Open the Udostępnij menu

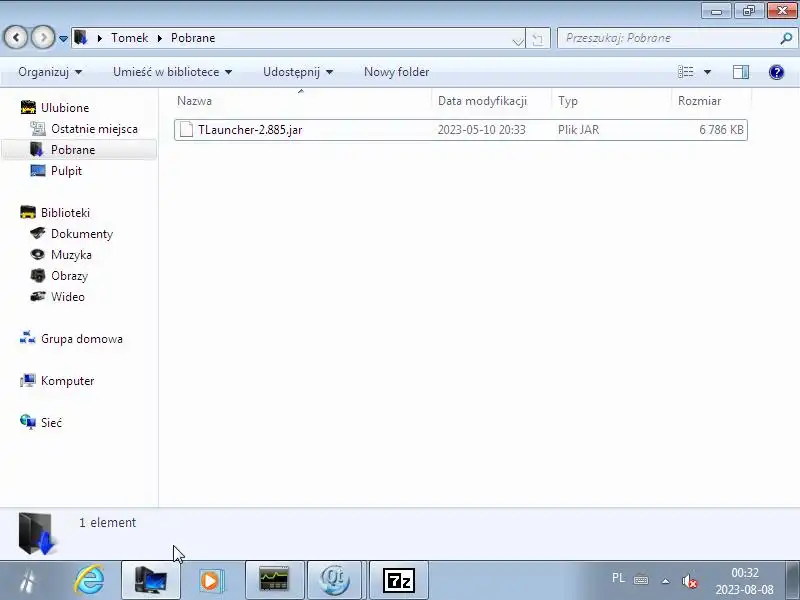coord(298,72)
